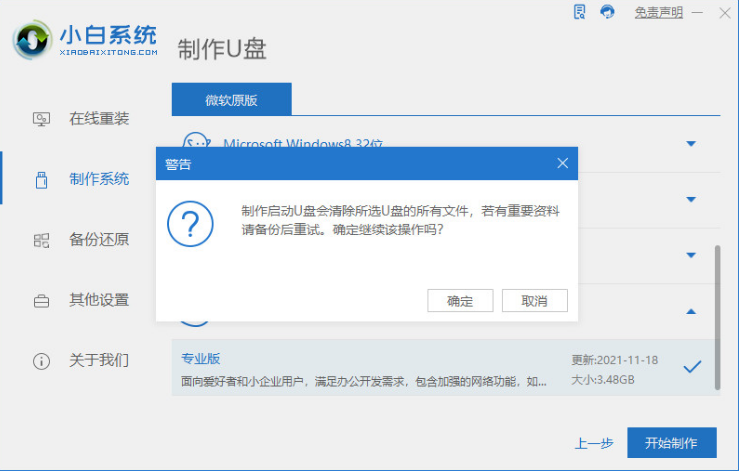The height and width of the screenshot is (472, 740).
Task: Close the 警告 dialog with X
Action: tap(563, 163)
